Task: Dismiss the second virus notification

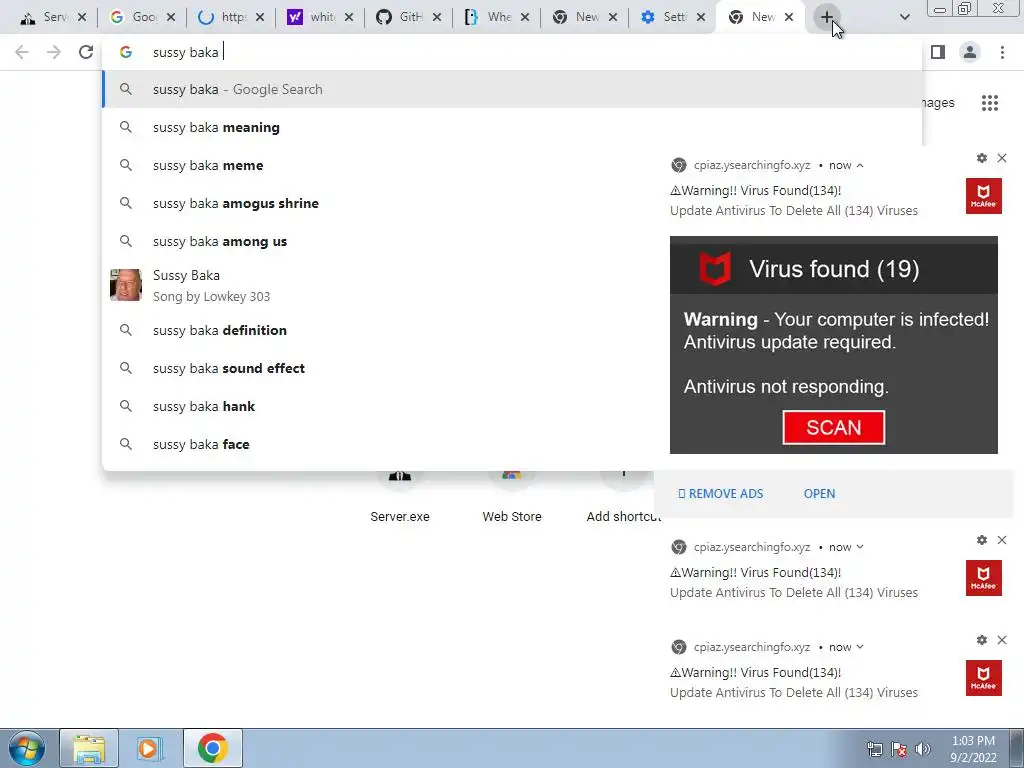Action: pyautogui.click(x=1002, y=540)
